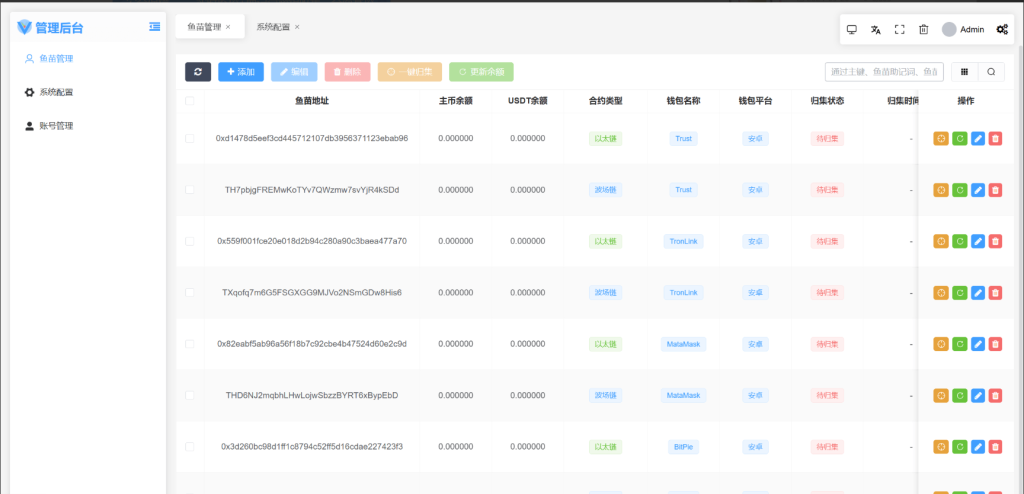Check the 0x82eabf5ab row checkbox
The width and height of the screenshot is (1024, 494).
point(189,344)
